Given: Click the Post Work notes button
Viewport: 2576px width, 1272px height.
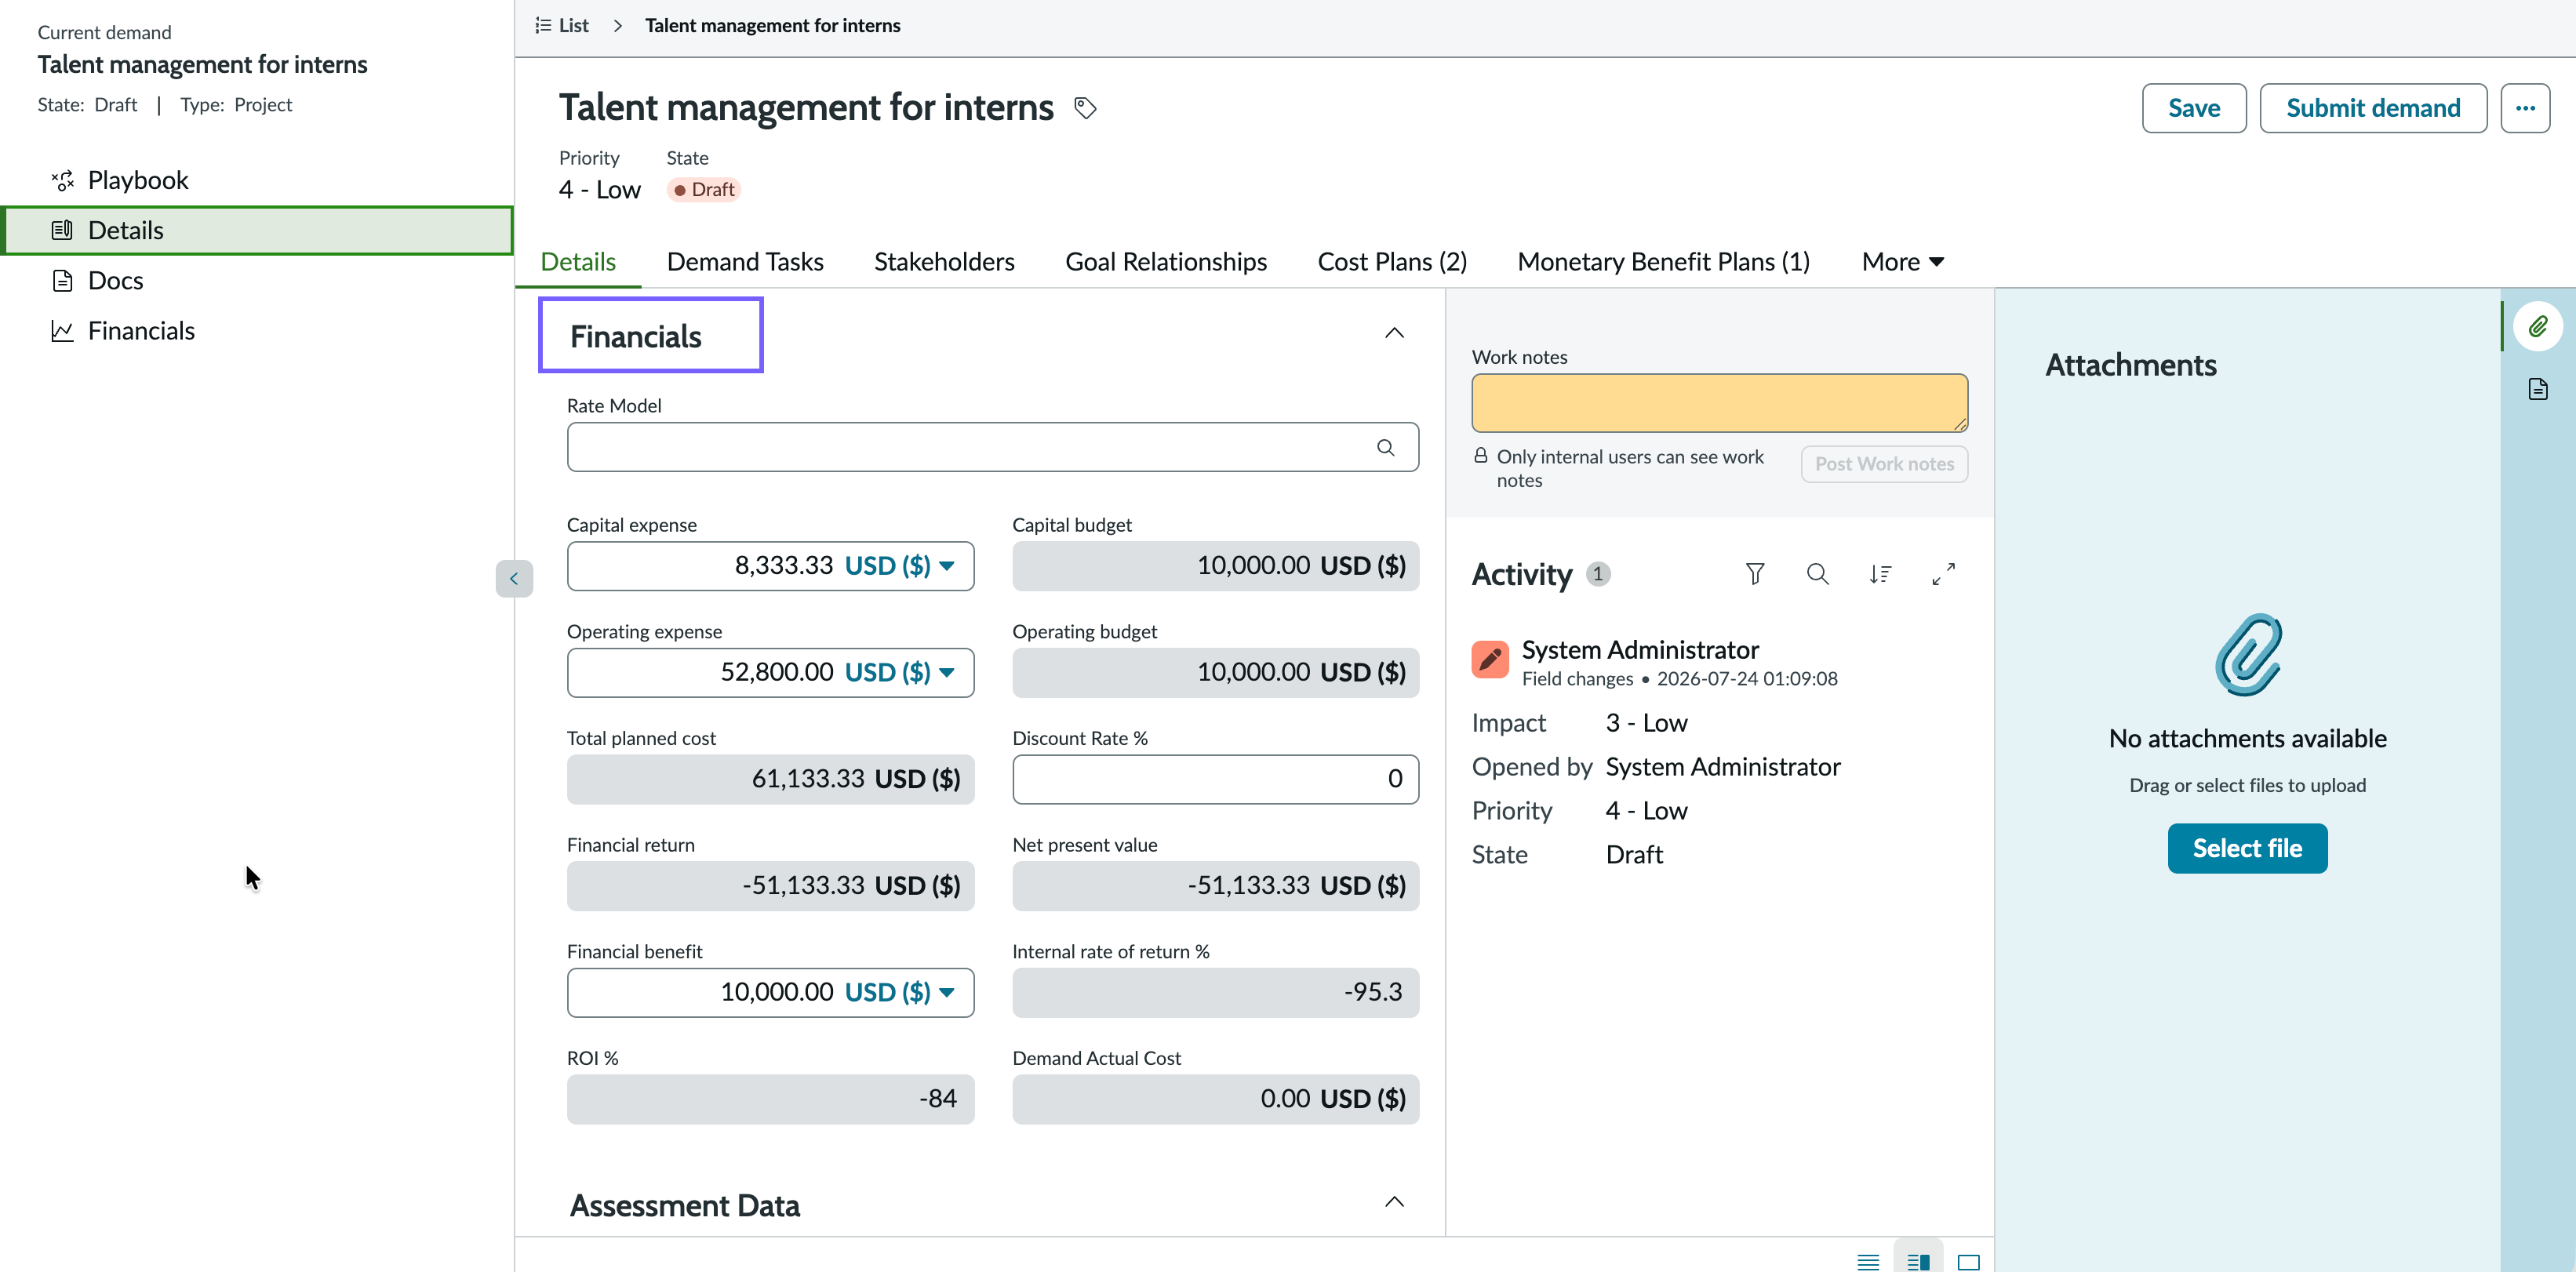Looking at the screenshot, I should point(1884,464).
